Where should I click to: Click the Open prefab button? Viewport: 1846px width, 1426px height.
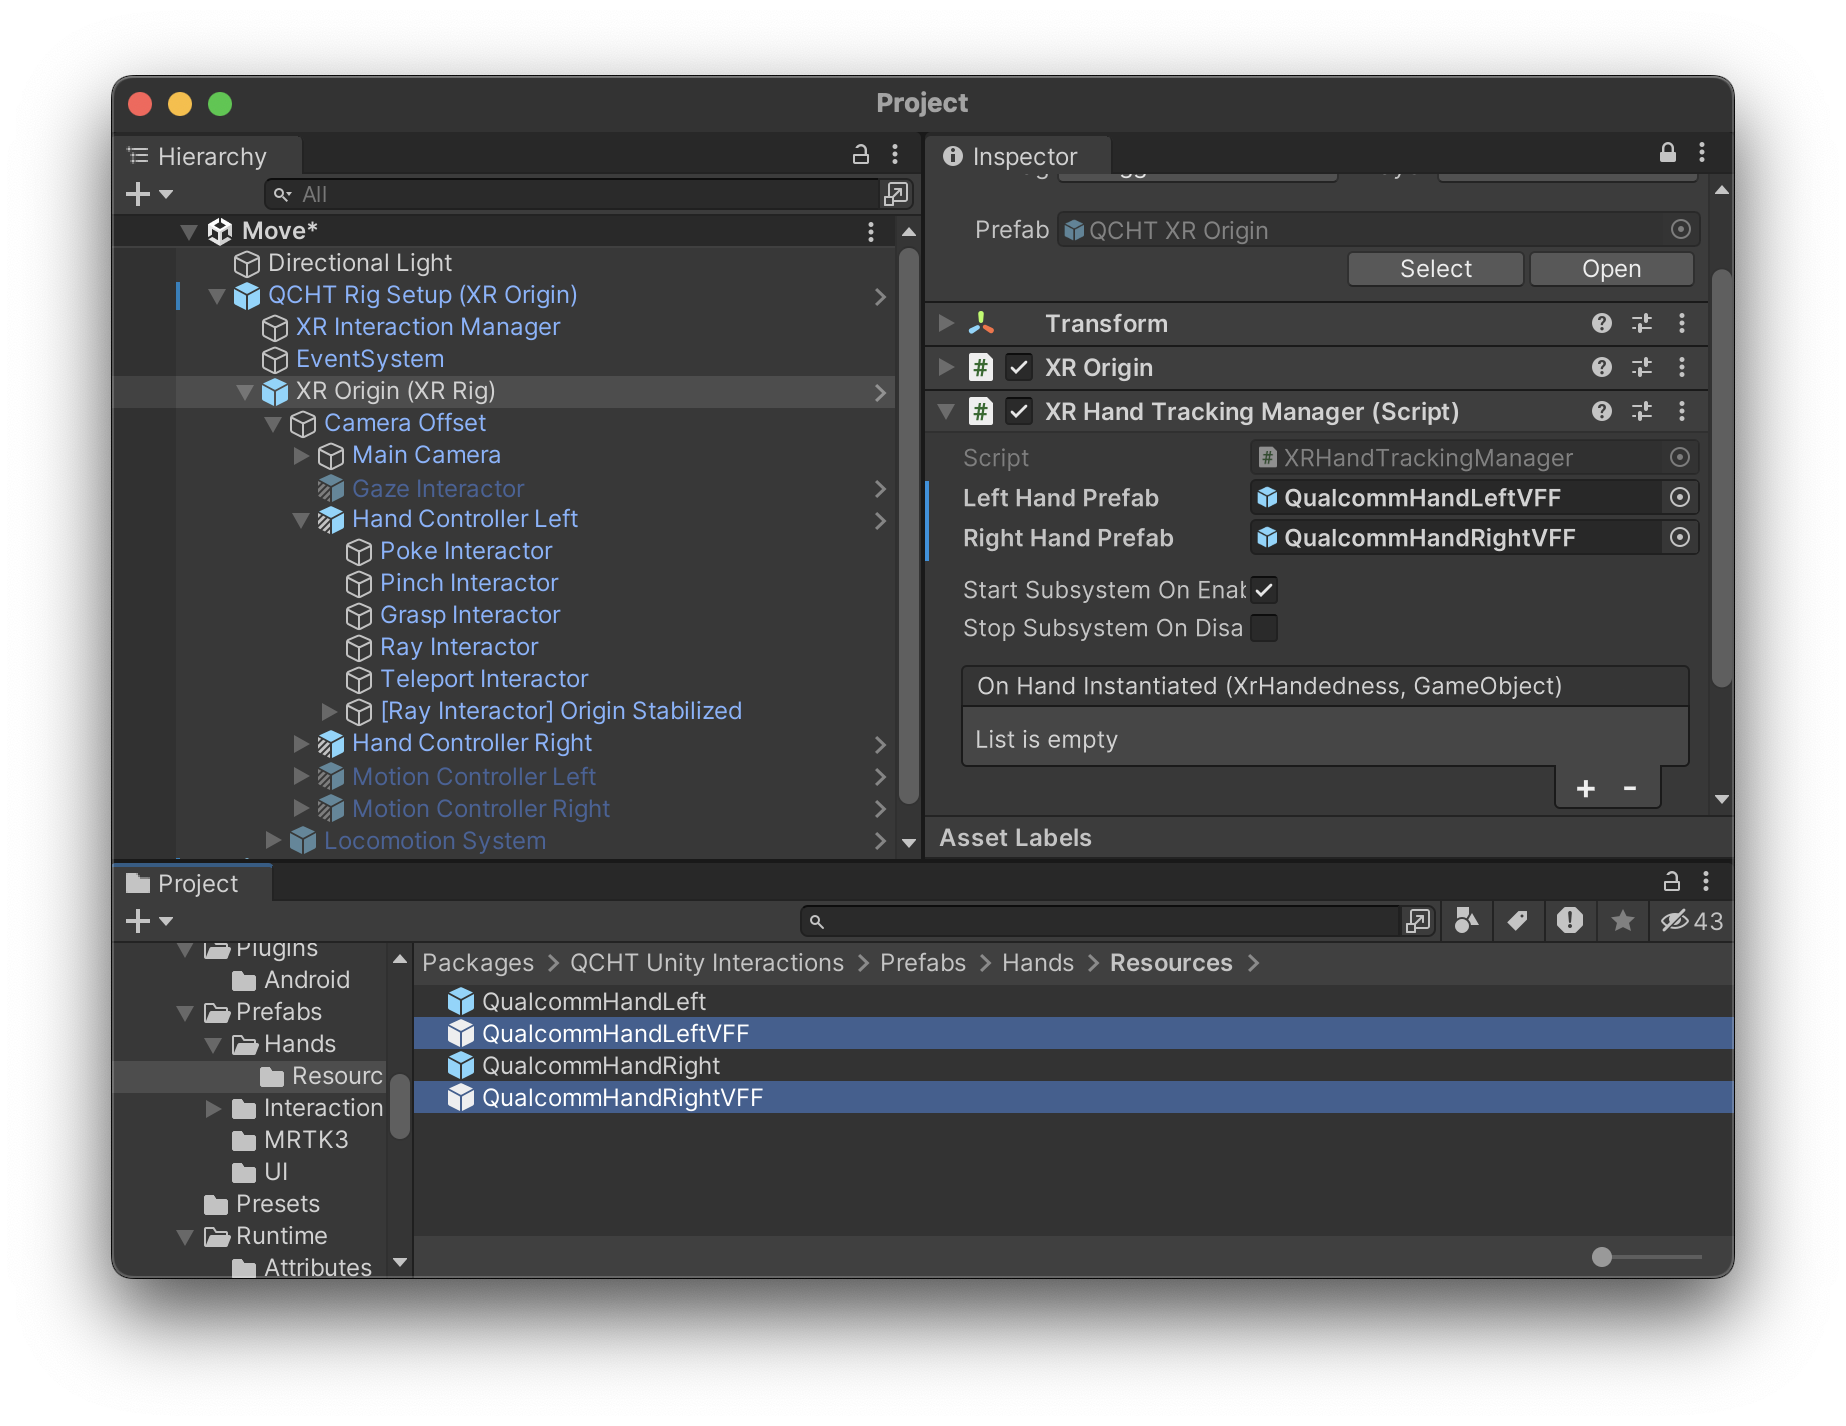click(x=1611, y=269)
